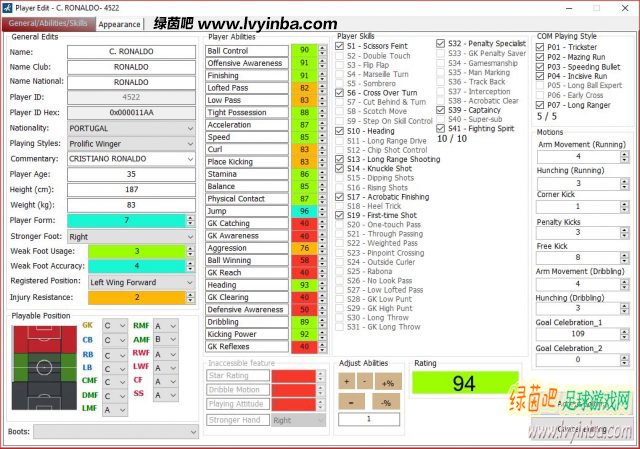Expand the Registered Position dropdown
The height and width of the screenshot is (449, 640).
pyautogui.click(x=142, y=282)
